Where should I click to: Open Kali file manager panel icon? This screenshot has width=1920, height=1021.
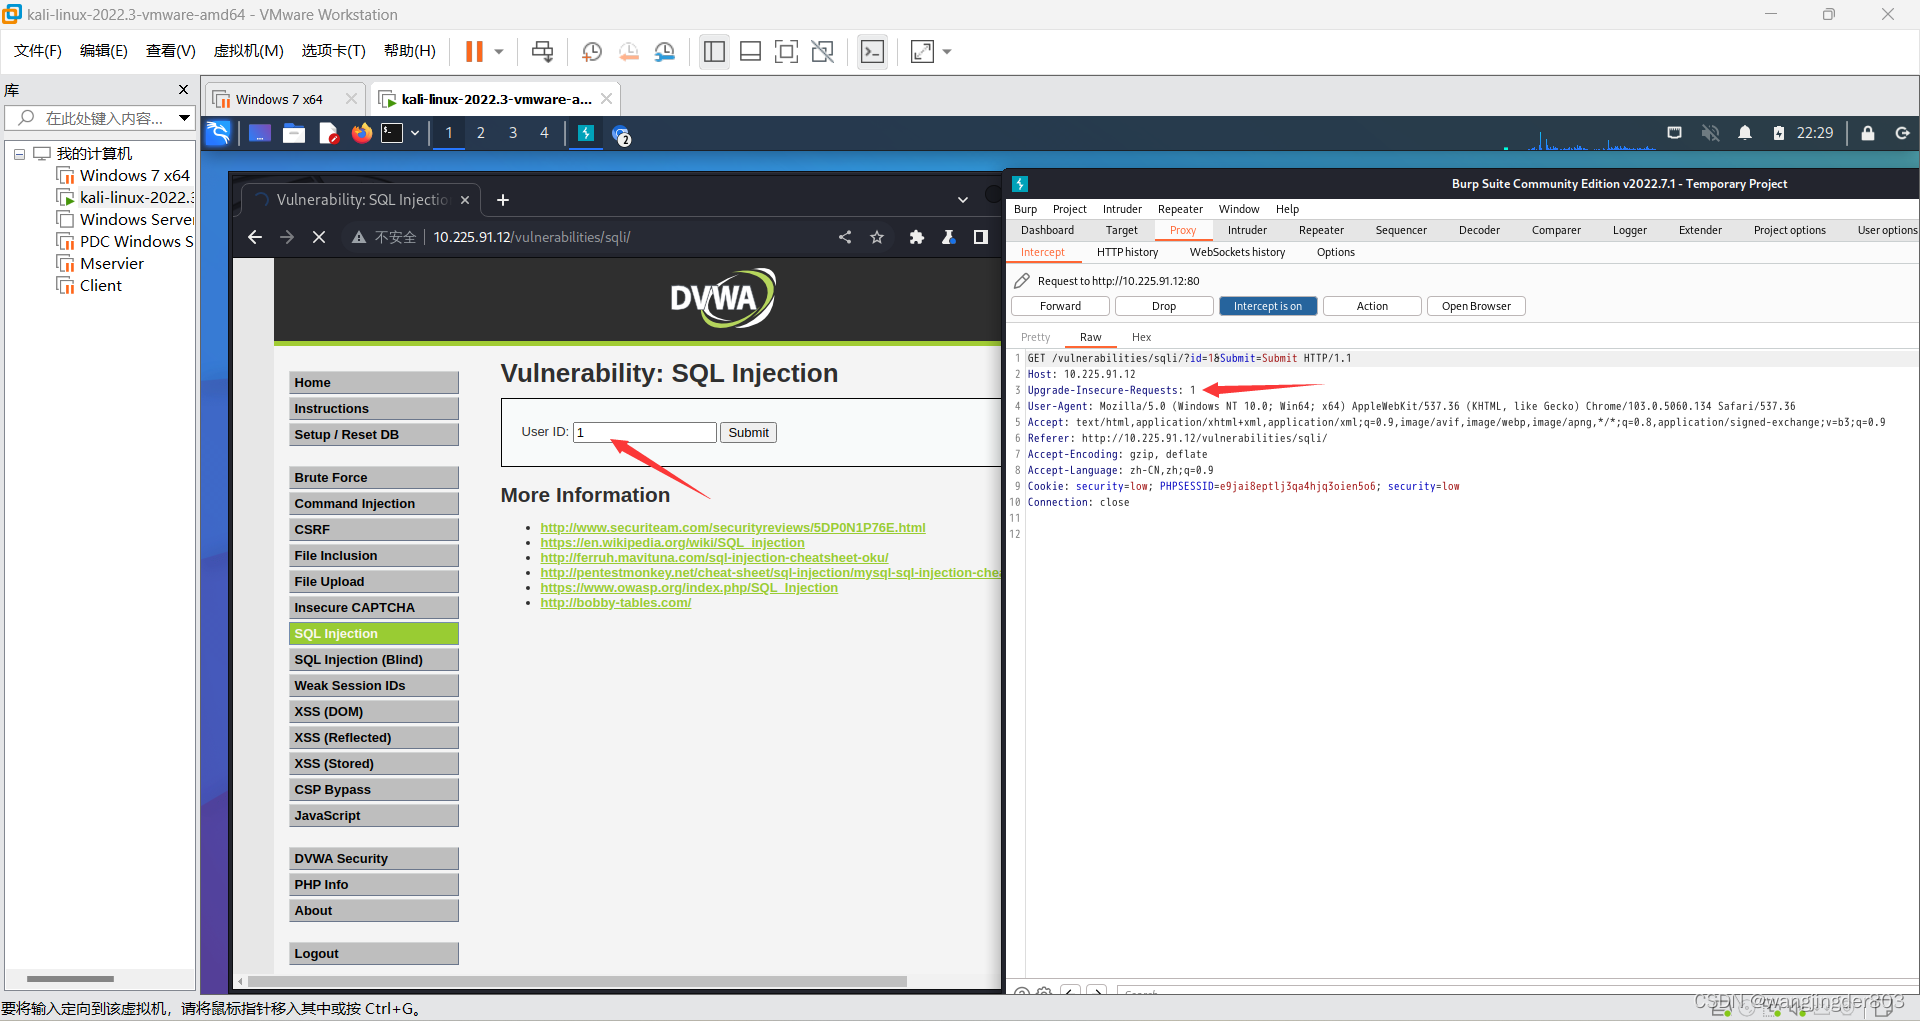[294, 133]
